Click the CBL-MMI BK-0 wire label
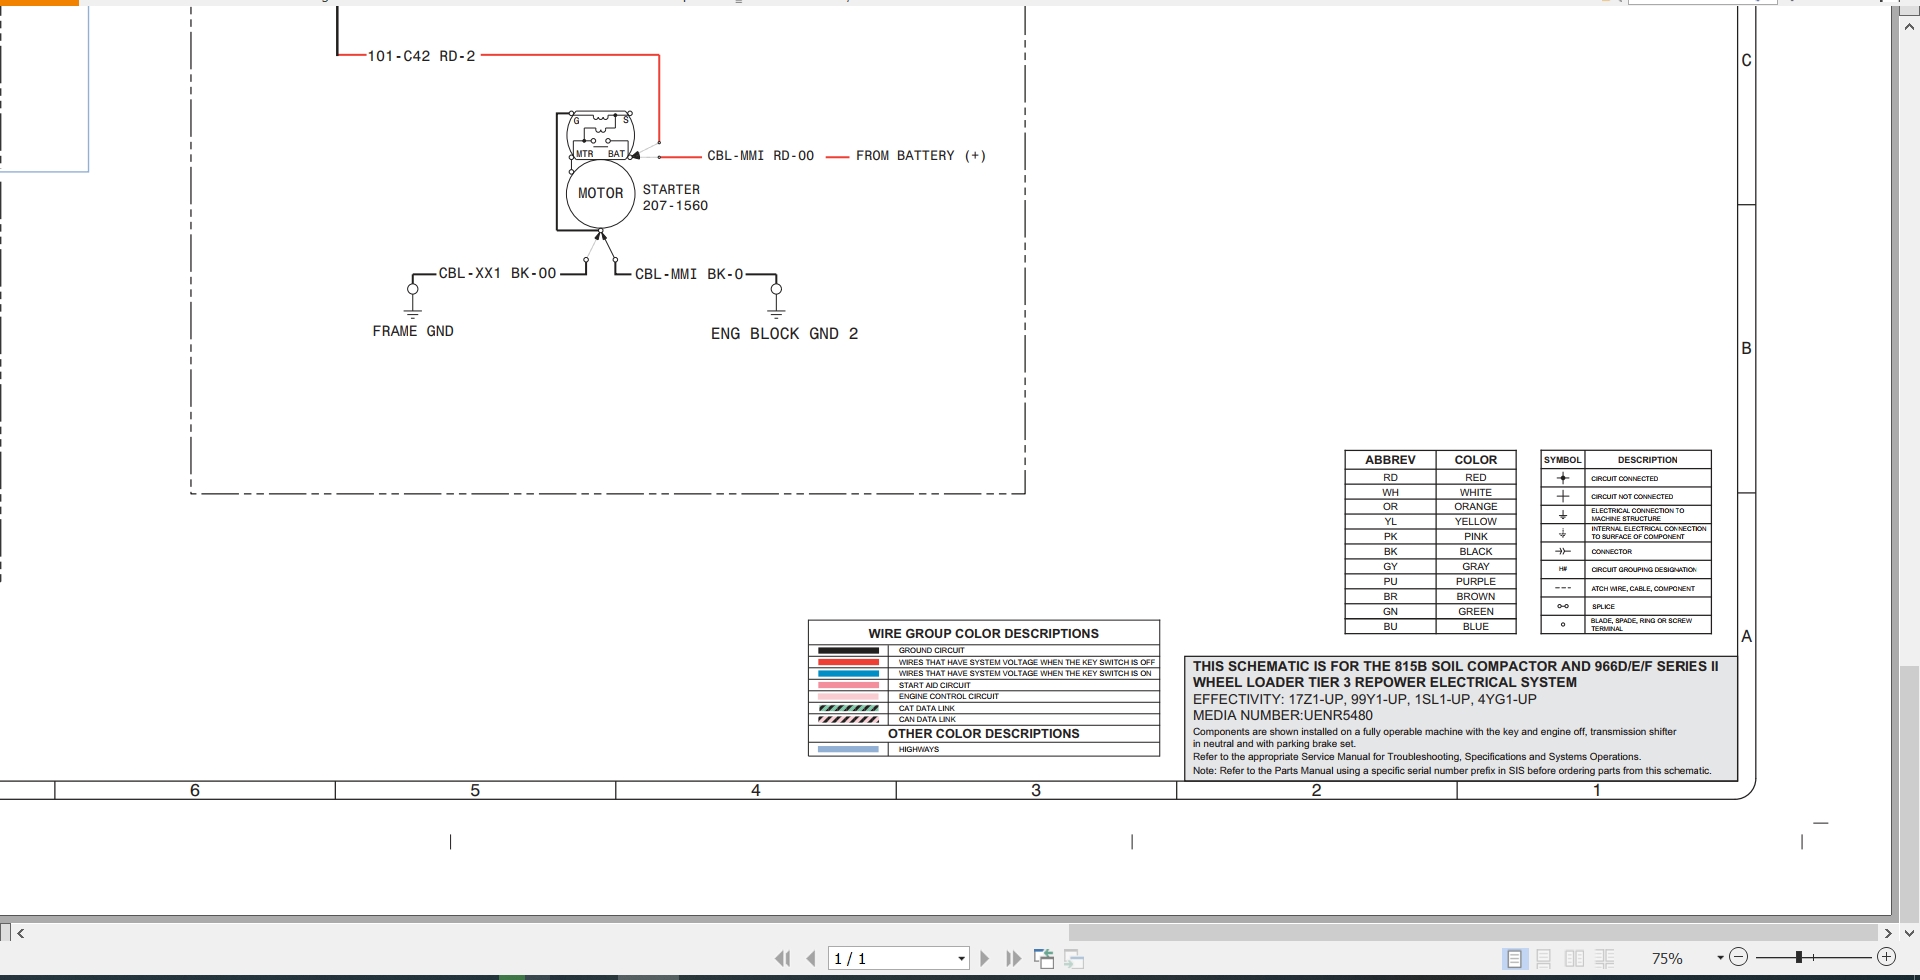Viewport: 1920px width, 980px height. click(x=689, y=274)
